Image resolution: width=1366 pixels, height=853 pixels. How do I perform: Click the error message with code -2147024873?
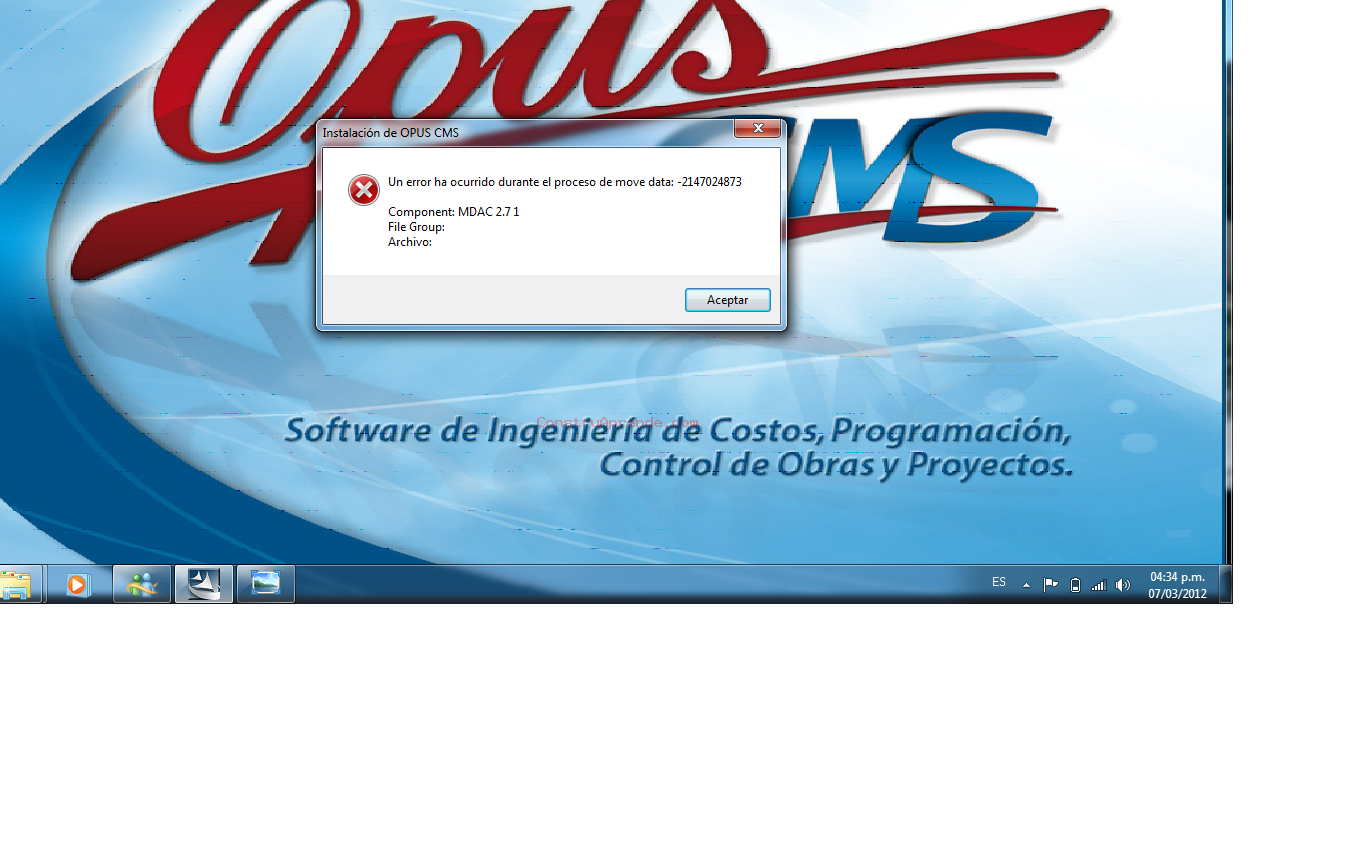[x=564, y=182]
